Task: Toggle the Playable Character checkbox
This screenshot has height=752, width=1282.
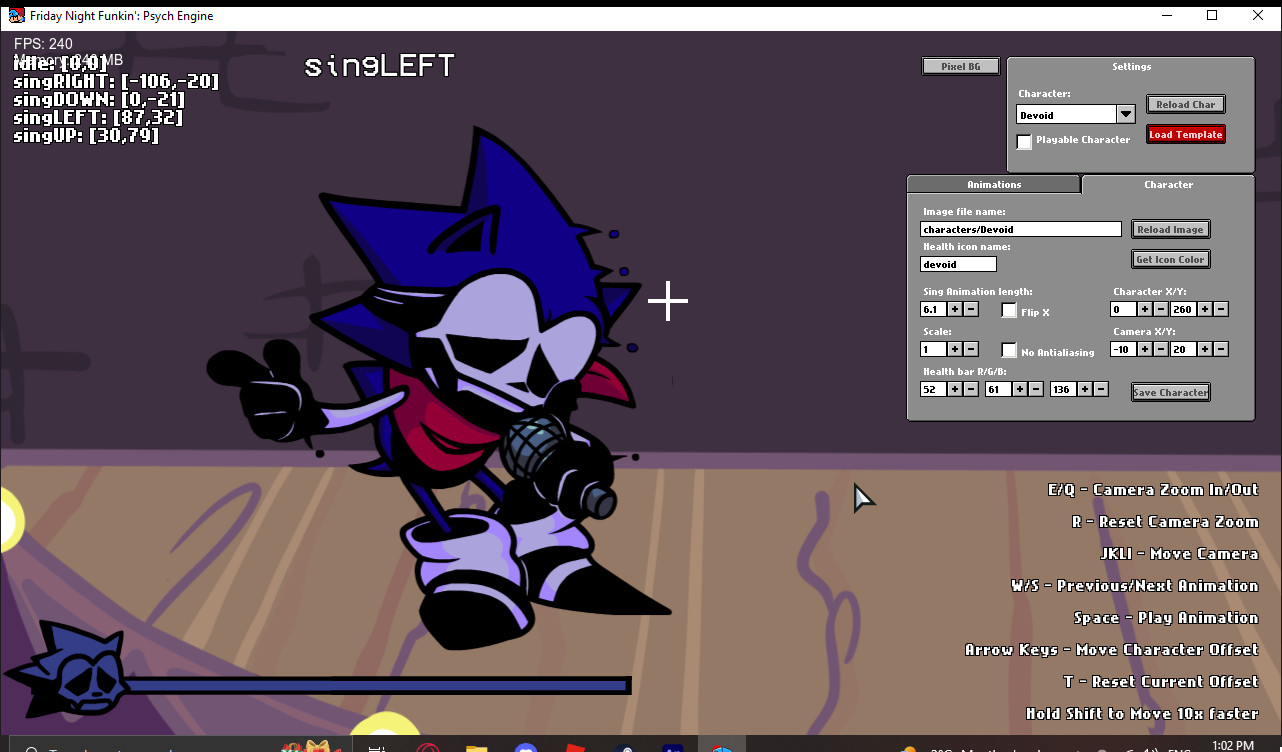Action: [1024, 141]
